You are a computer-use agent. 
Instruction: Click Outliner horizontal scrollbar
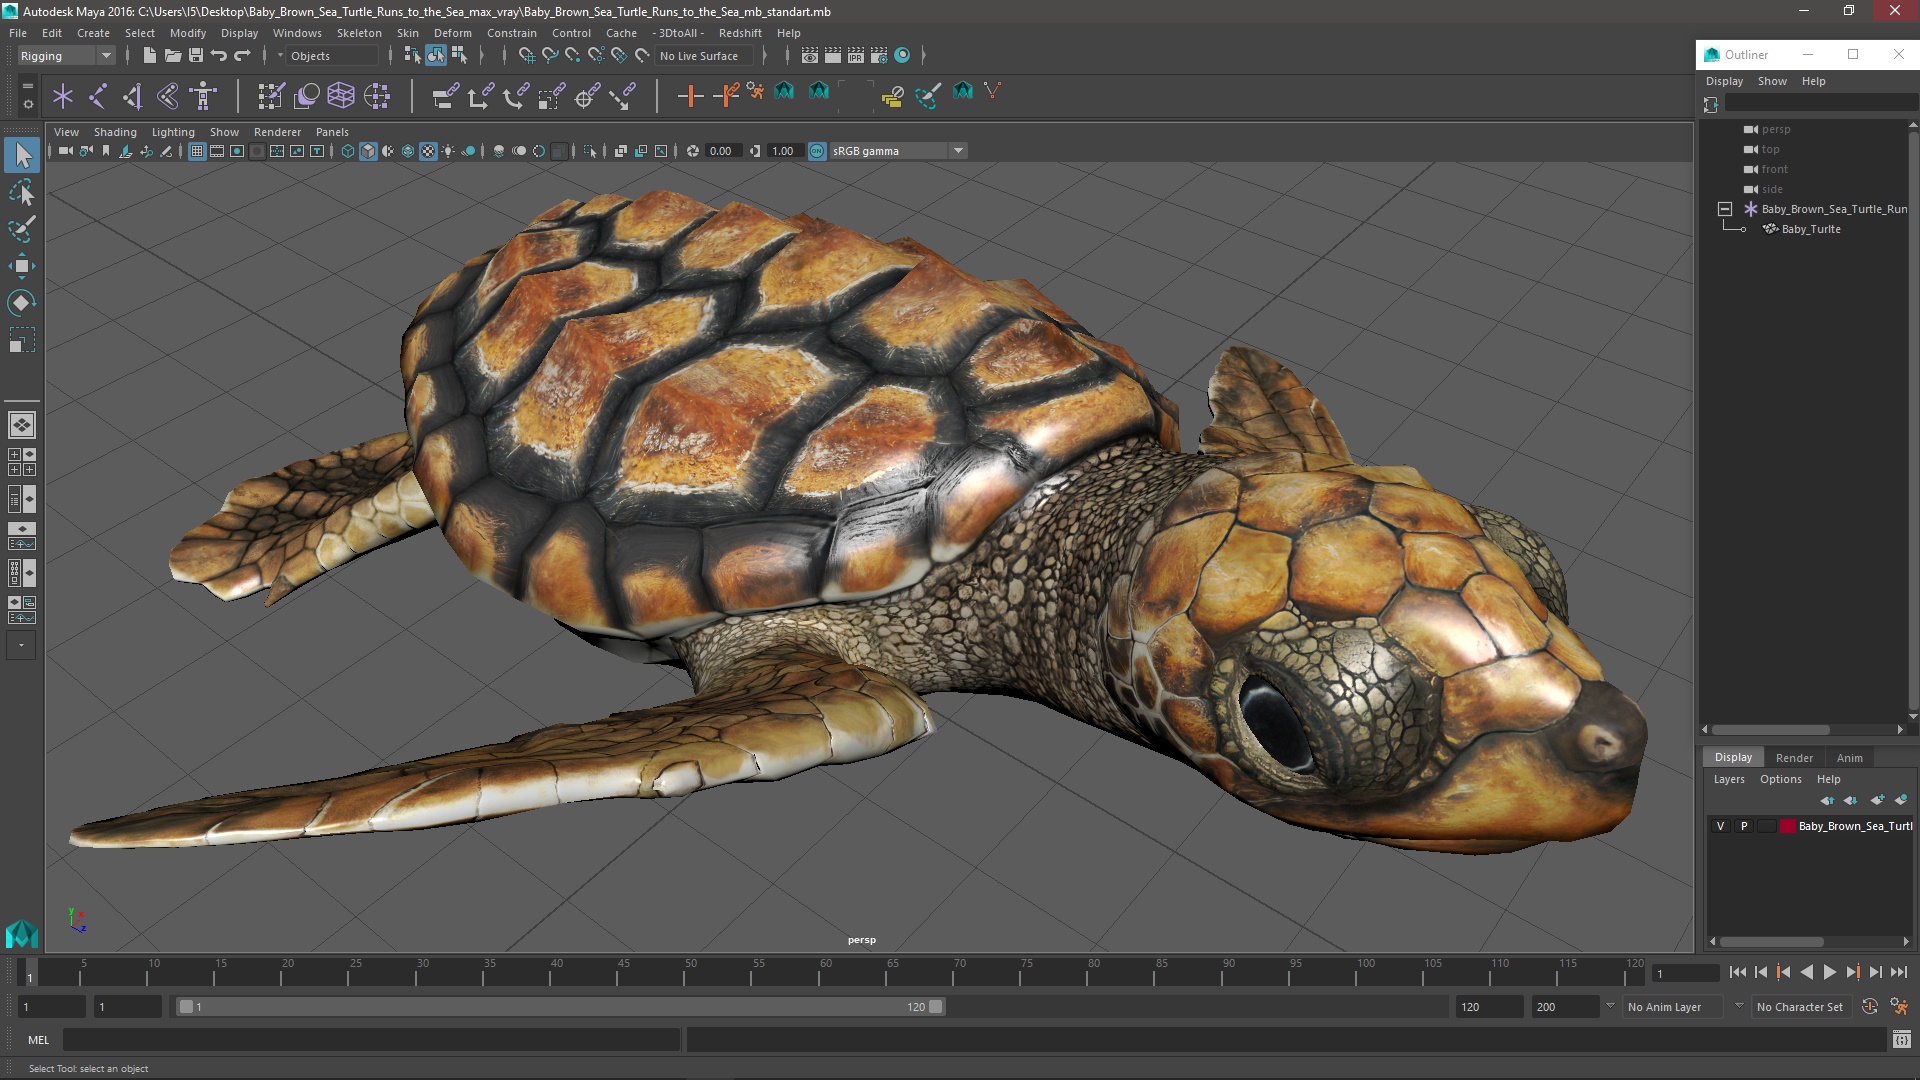point(1770,729)
